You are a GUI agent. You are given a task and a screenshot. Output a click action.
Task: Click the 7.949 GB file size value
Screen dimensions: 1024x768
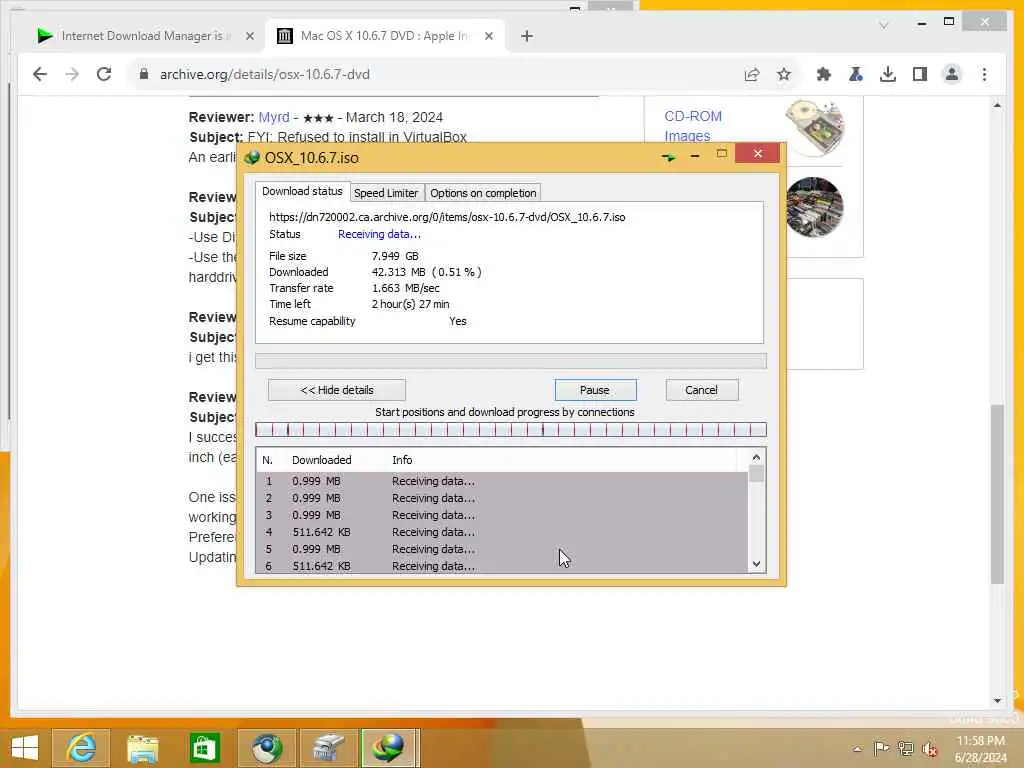coord(395,256)
